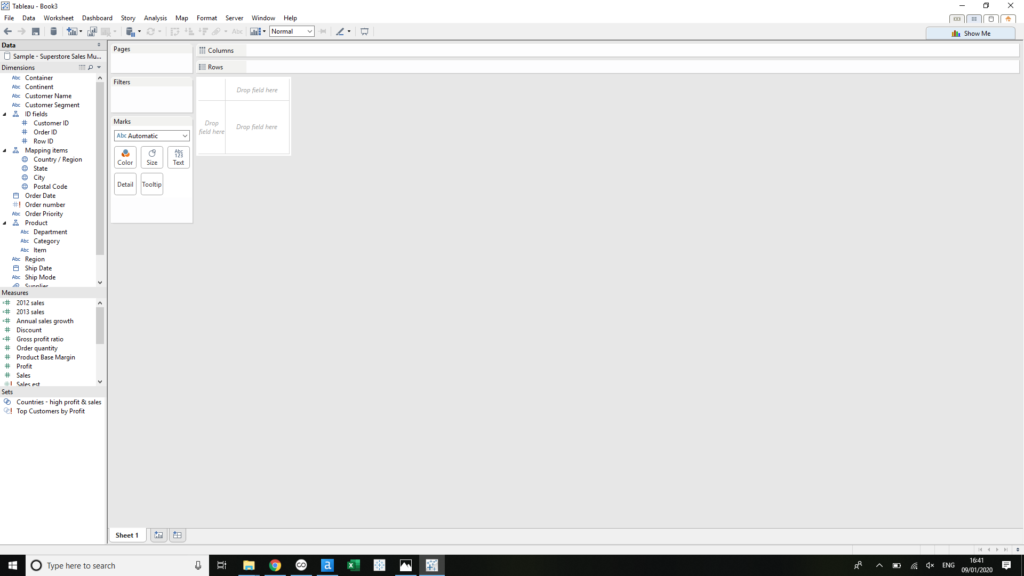Open the Worksheet menu
Image resolution: width=1024 pixels, height=576 pixels.
58,18
